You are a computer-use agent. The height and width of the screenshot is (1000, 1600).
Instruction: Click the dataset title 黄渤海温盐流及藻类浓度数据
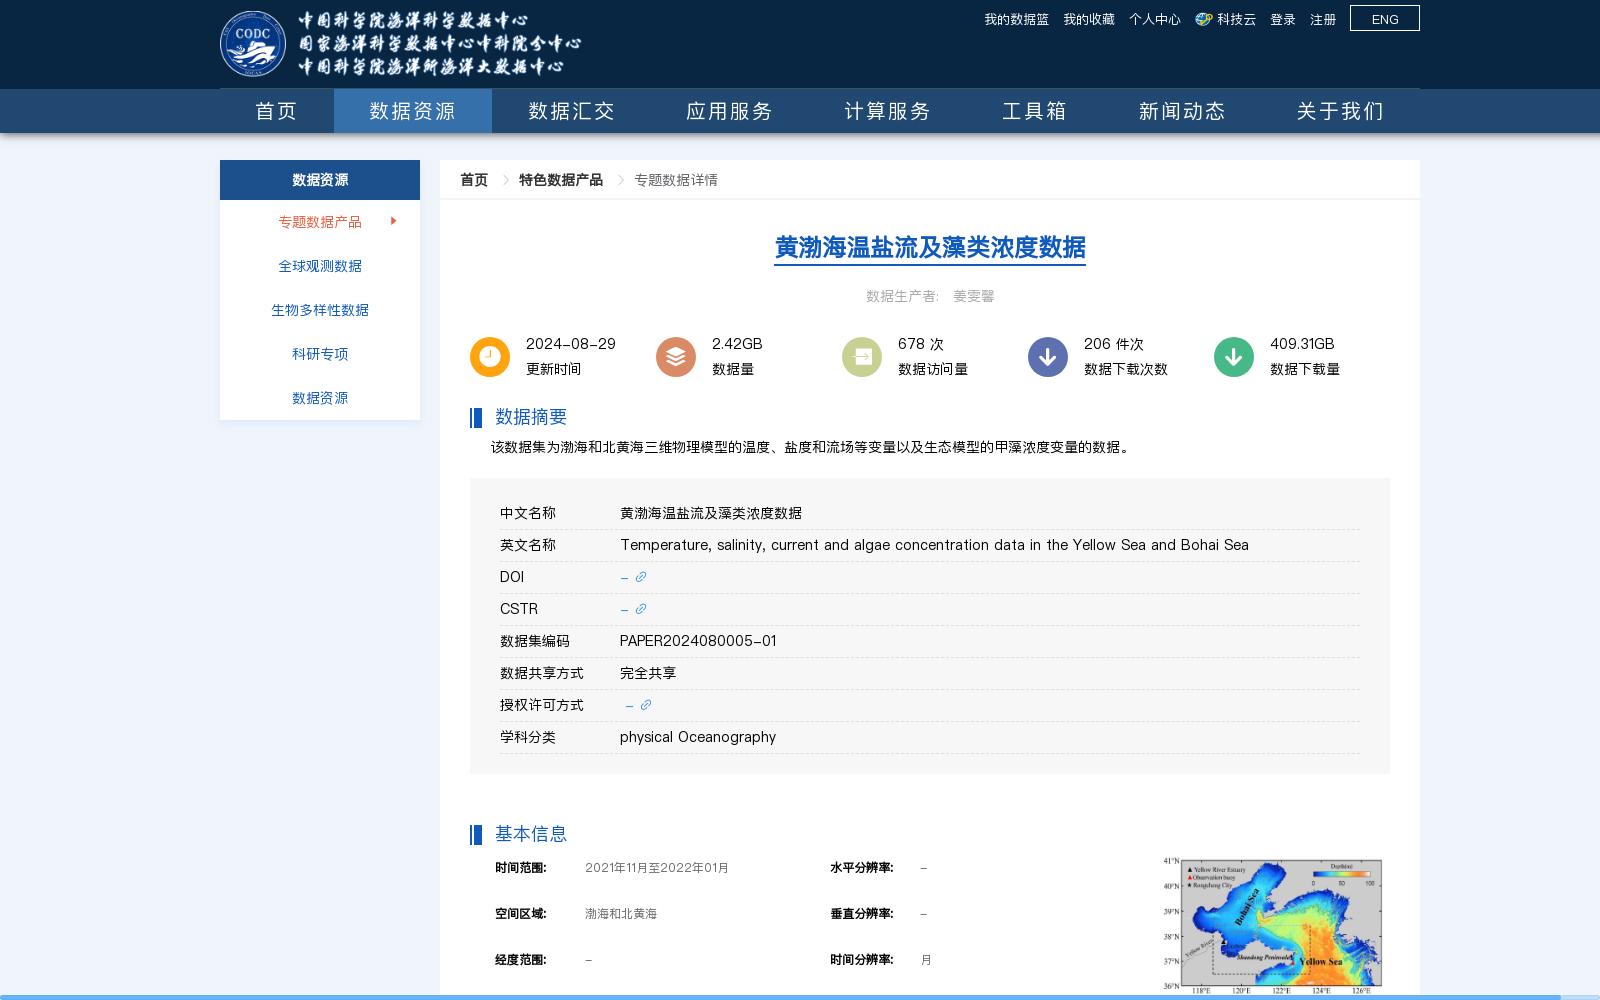[930, 248]
